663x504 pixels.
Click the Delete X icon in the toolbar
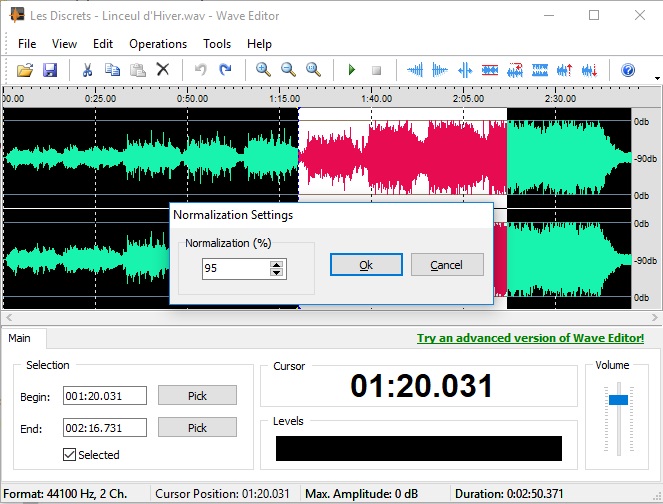[163, 69]
